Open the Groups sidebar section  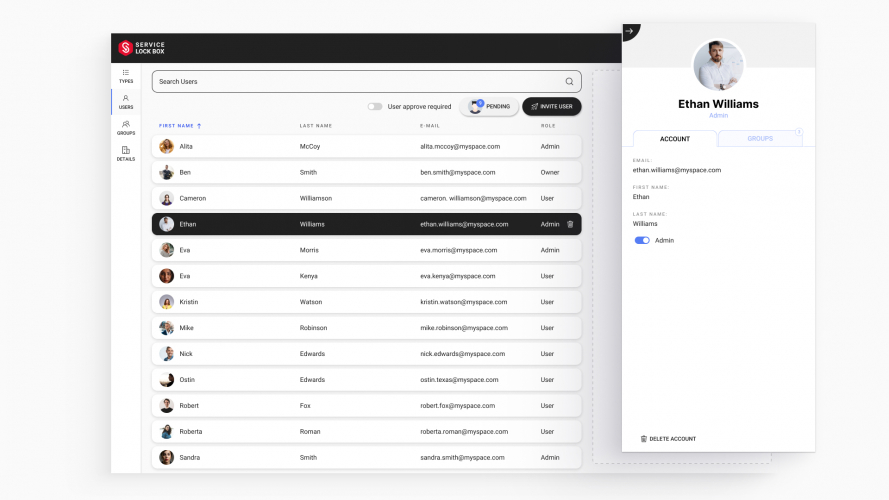(x=125, y=127)
